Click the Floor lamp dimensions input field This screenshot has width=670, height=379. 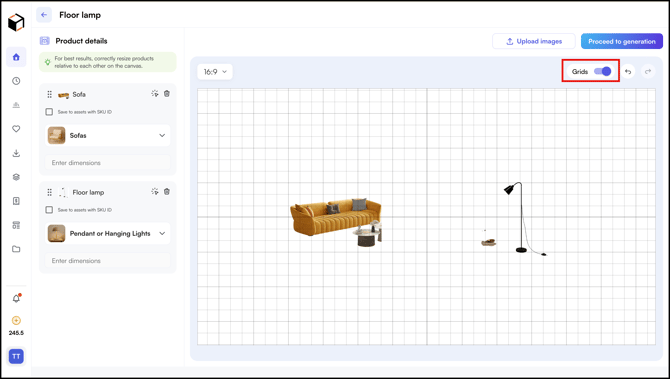pyautogui.click(x=108, y=261)
